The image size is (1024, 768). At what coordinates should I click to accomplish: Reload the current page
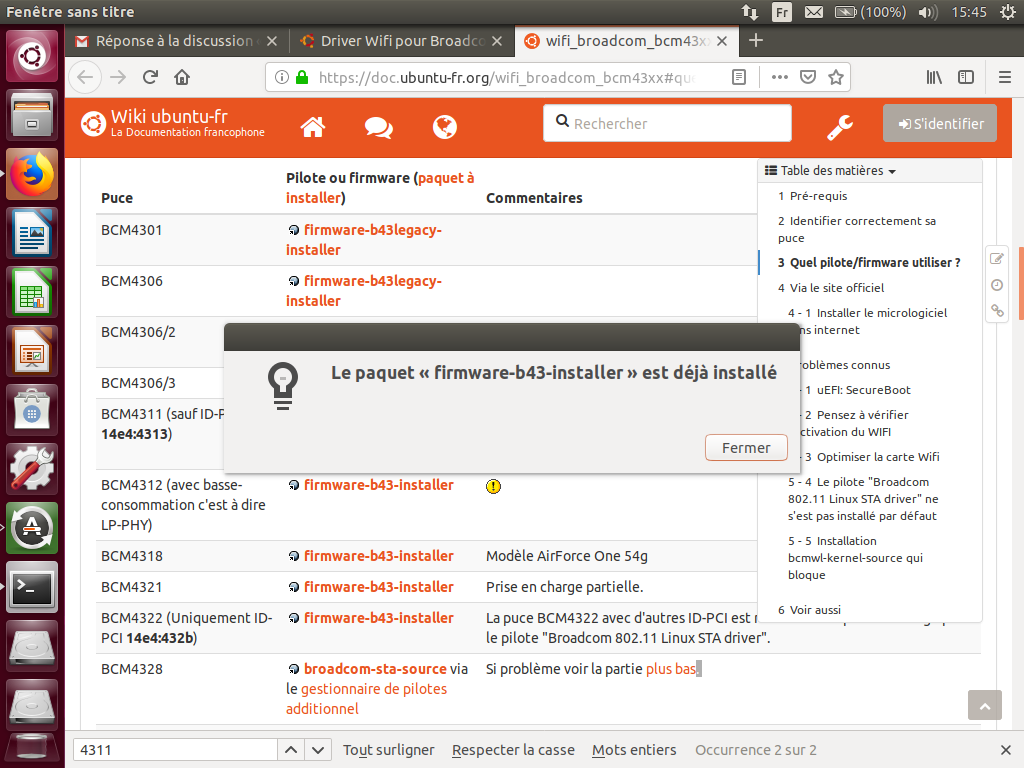150,78
